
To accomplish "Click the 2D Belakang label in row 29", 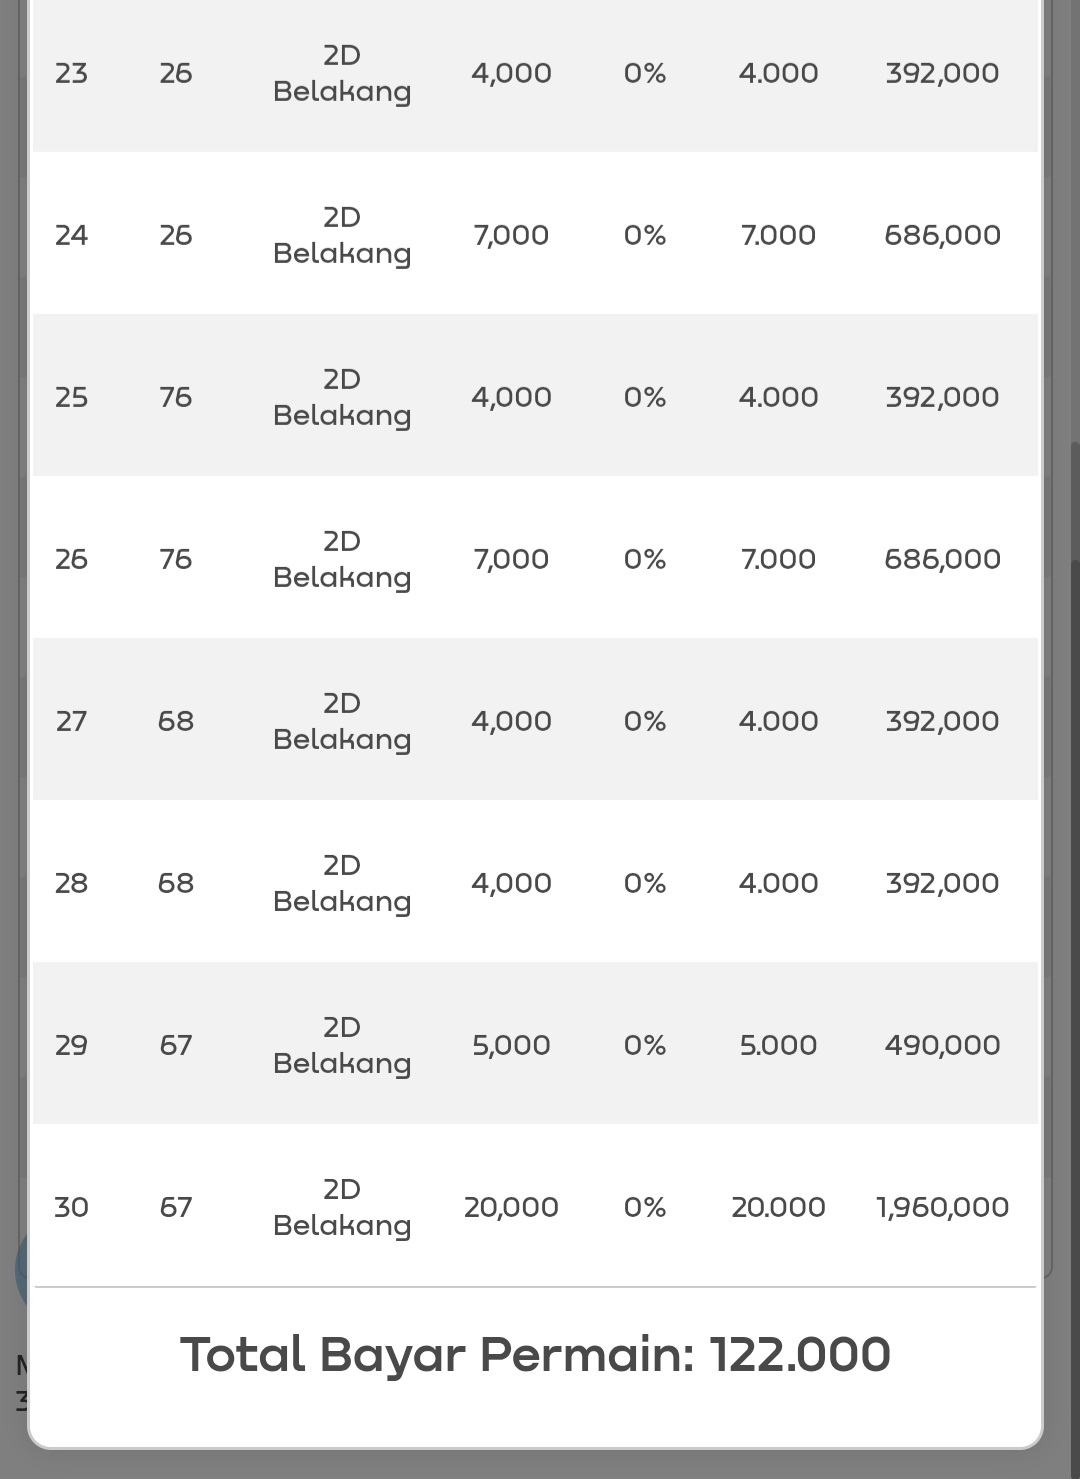I will (342, 1045).
